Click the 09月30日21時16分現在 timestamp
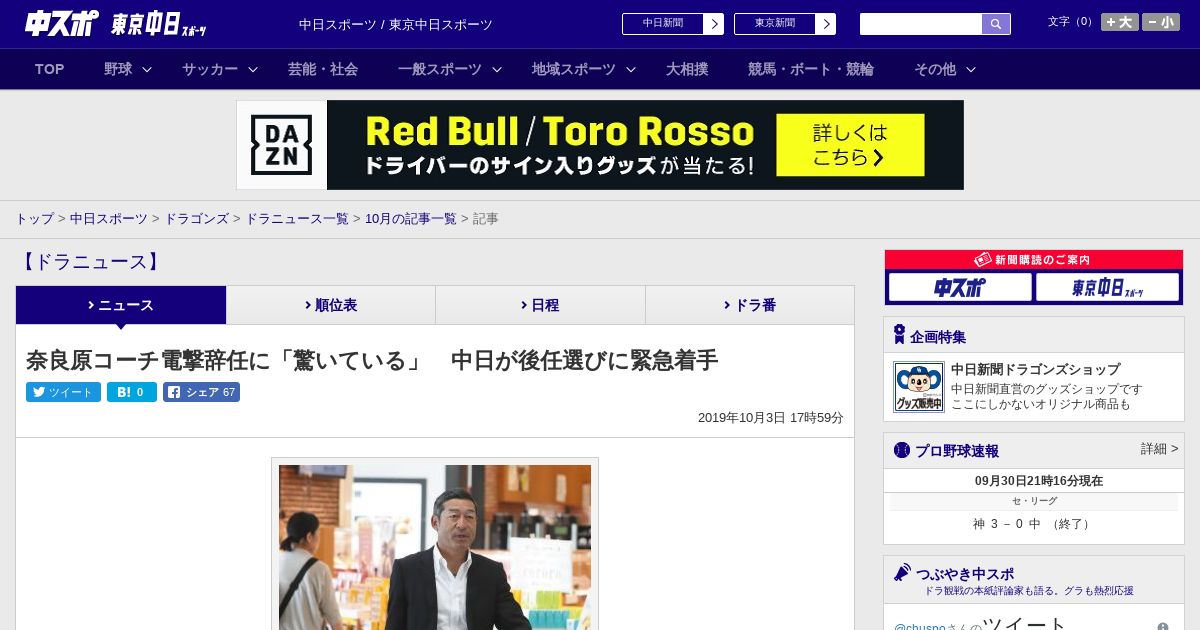The height and width of the screenshot is (630, 1200). pyautogui.click(x=1039, y=481)
